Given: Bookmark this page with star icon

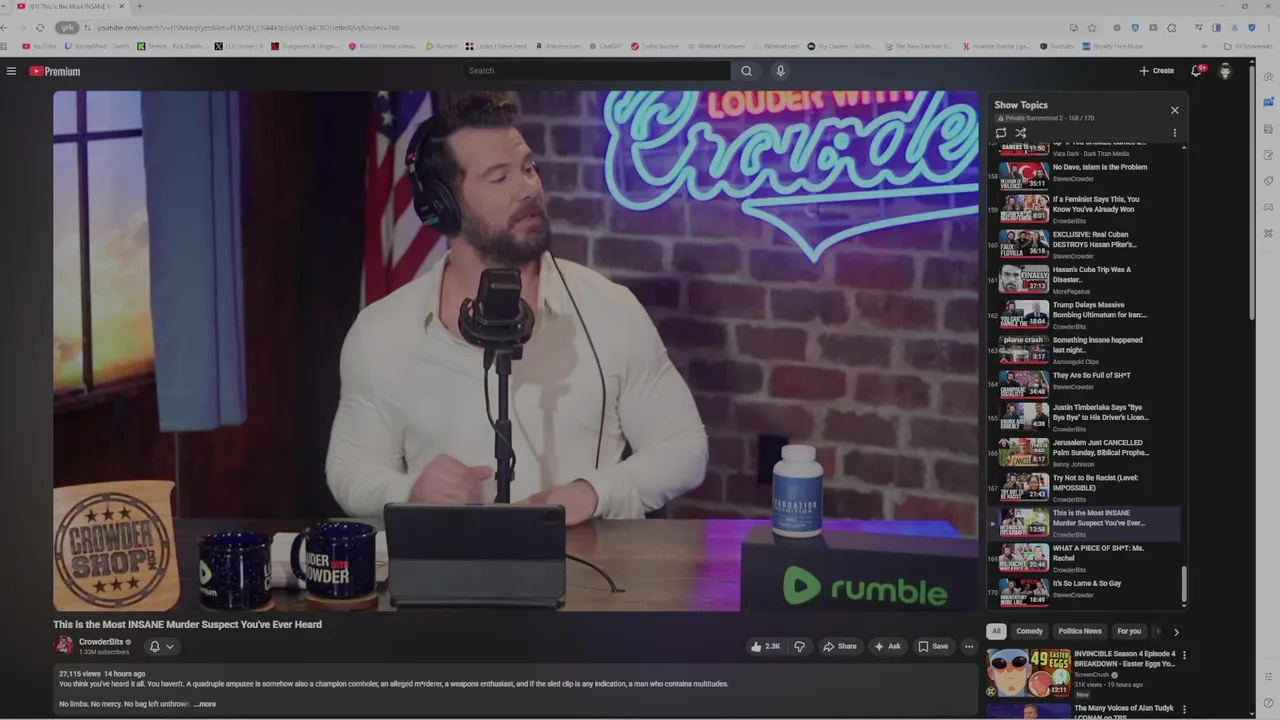Looking at the screenshot, I should [1092, 28].
